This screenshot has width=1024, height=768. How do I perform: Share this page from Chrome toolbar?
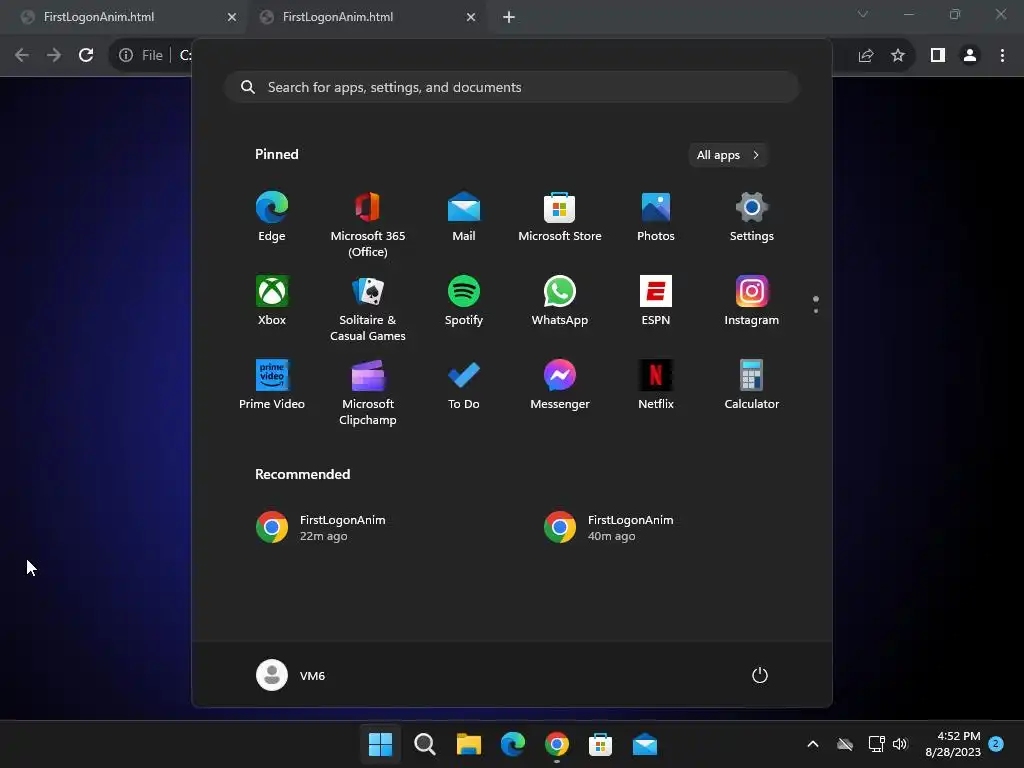pos(866,56)
